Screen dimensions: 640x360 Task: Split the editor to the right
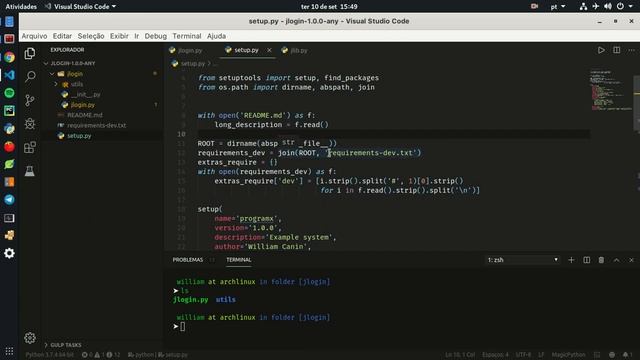[616, 50]
